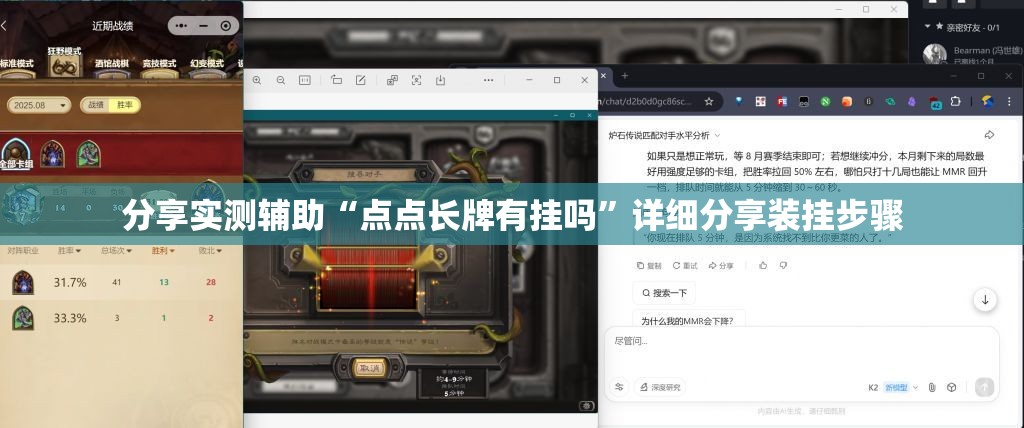Click the mini-program capsule circle close icon
This screenshot has width=1024, height=428.
[x=225, y=26]
